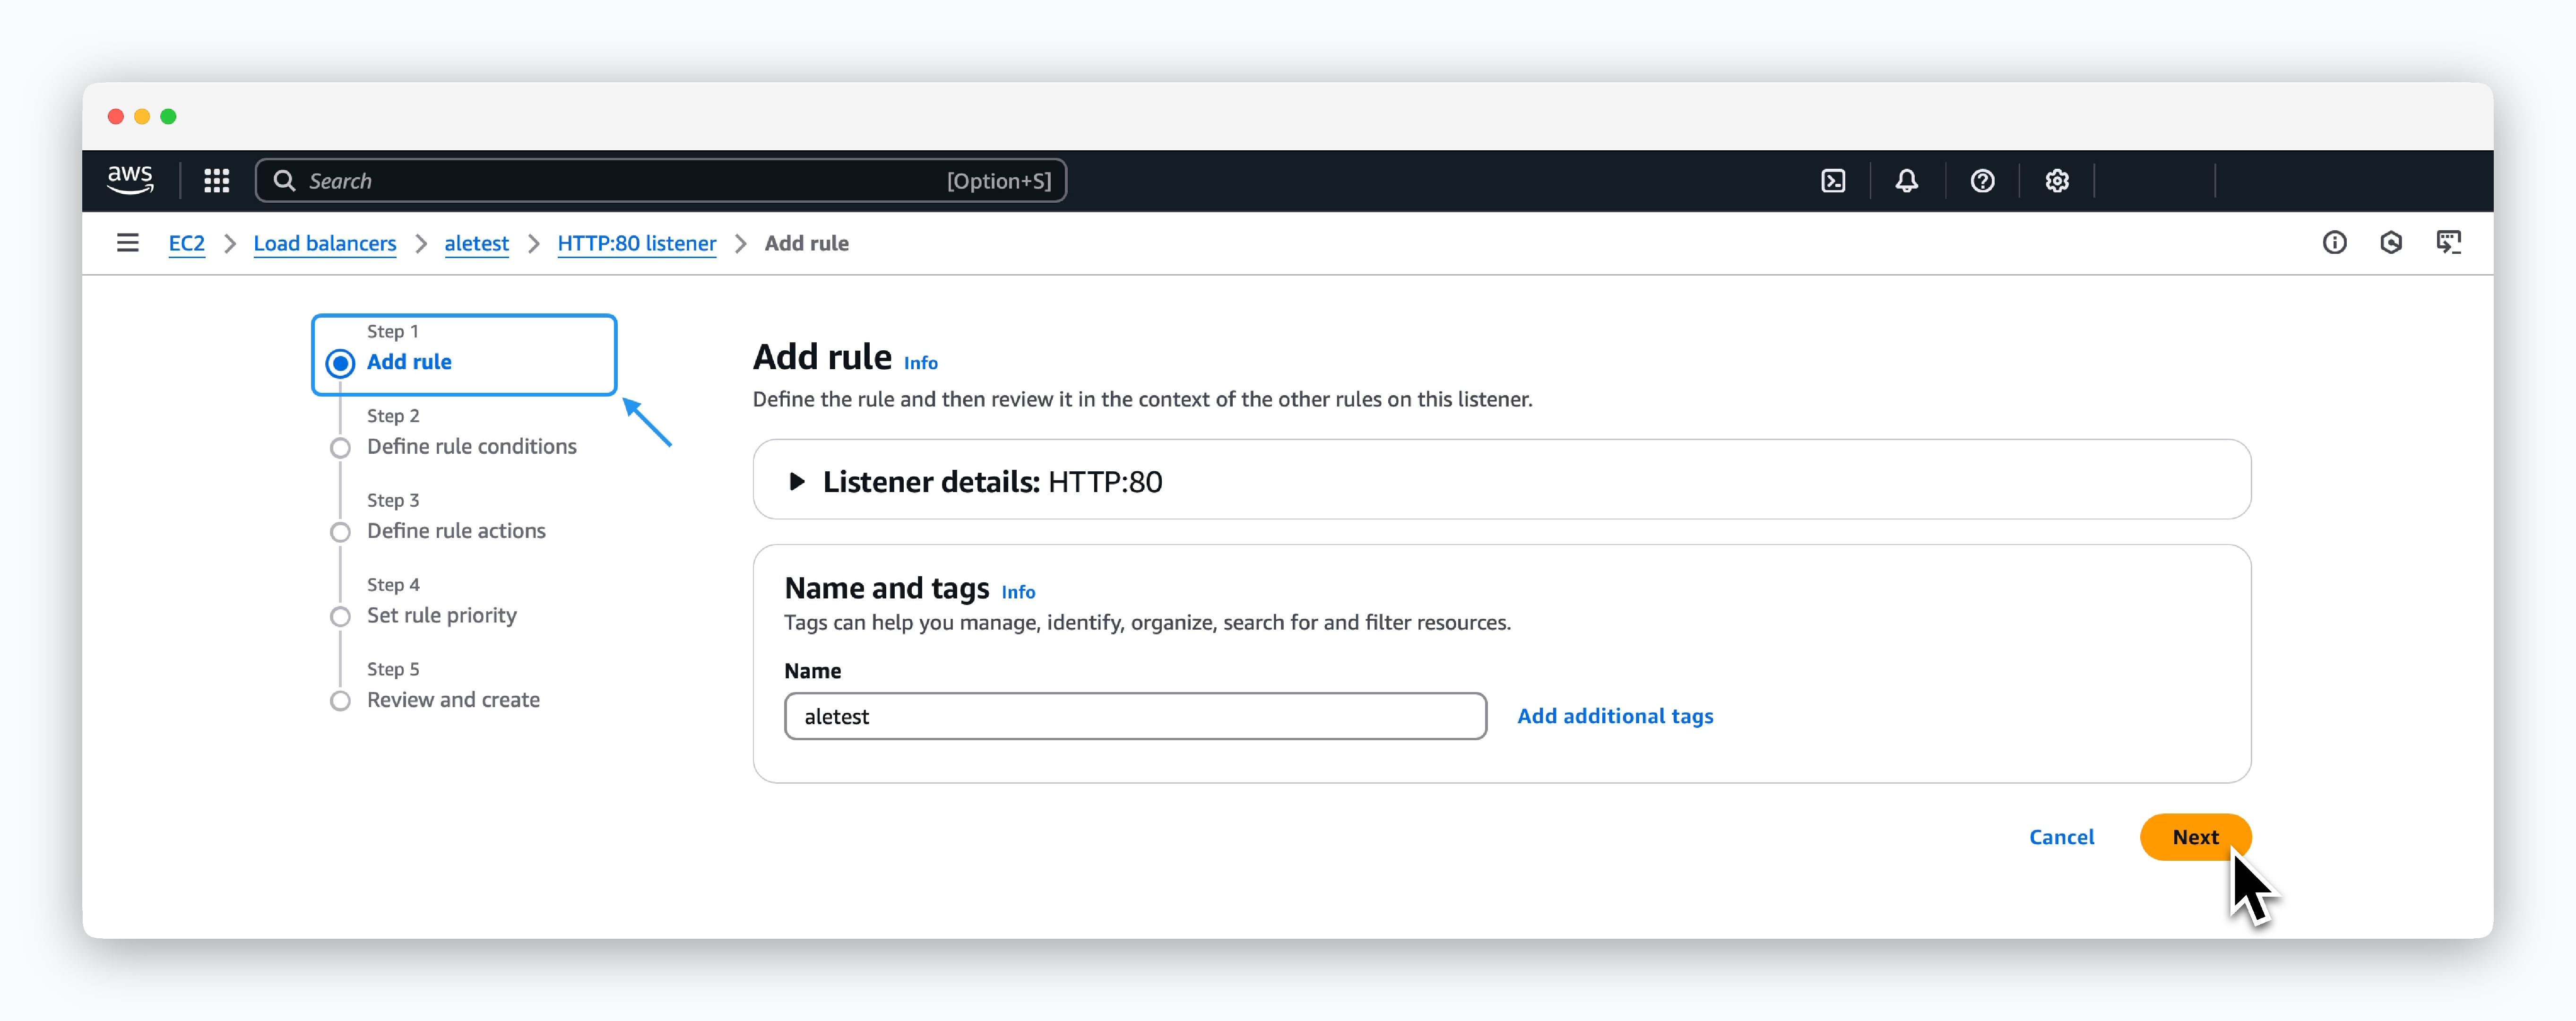Select the Define rule actions step indicator
Image resolution: width=2576 pixels, height=1021 pixels.
(x=340, y=532)
